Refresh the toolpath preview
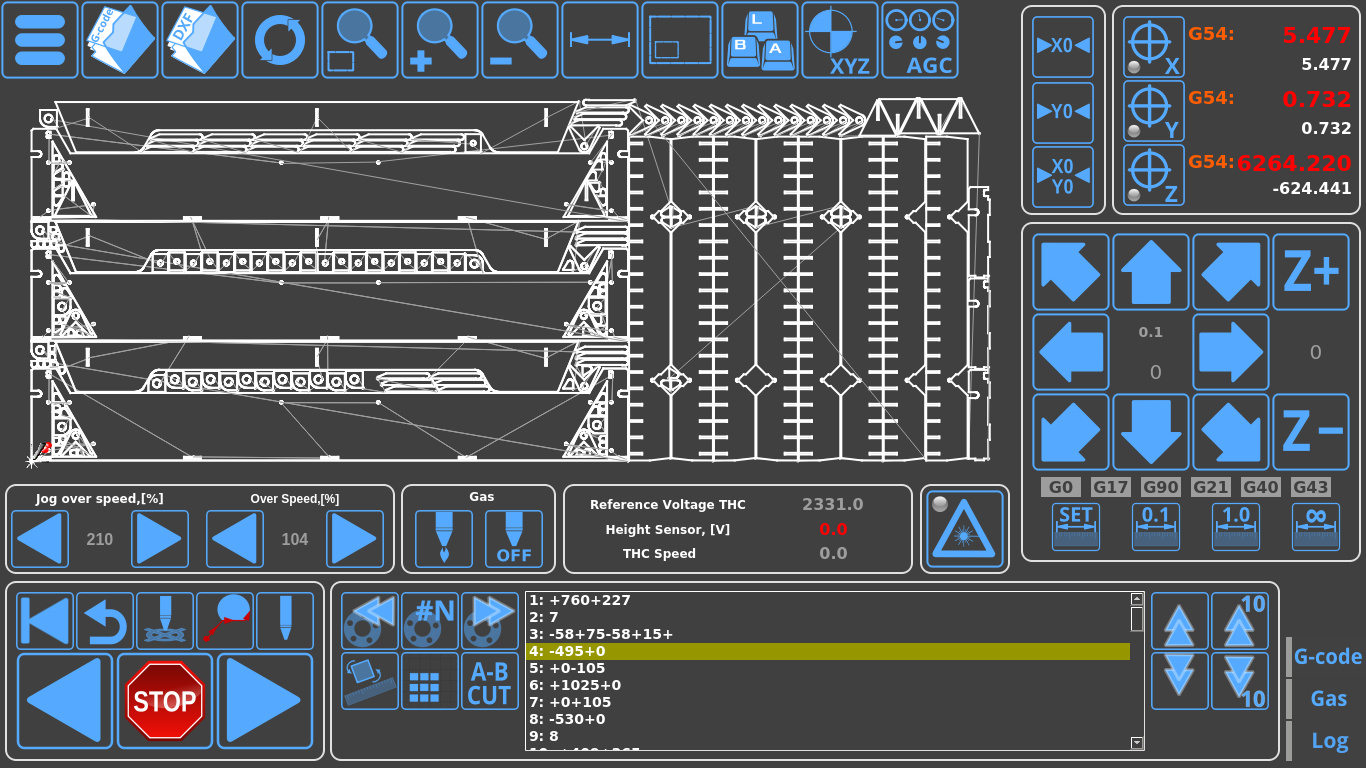This screenshot has width=1366, height=768. 280,40
